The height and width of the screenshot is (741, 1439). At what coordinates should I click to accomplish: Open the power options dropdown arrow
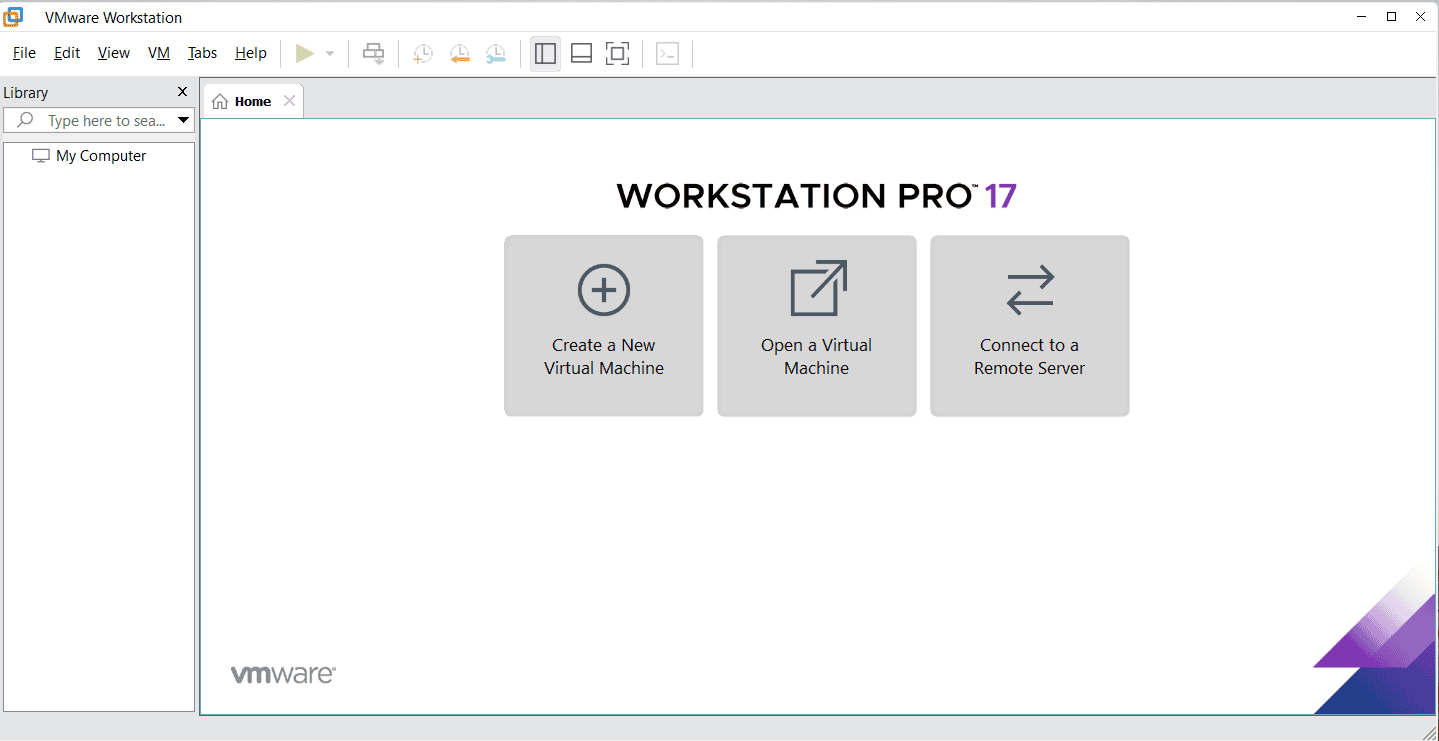pos(330,54)
